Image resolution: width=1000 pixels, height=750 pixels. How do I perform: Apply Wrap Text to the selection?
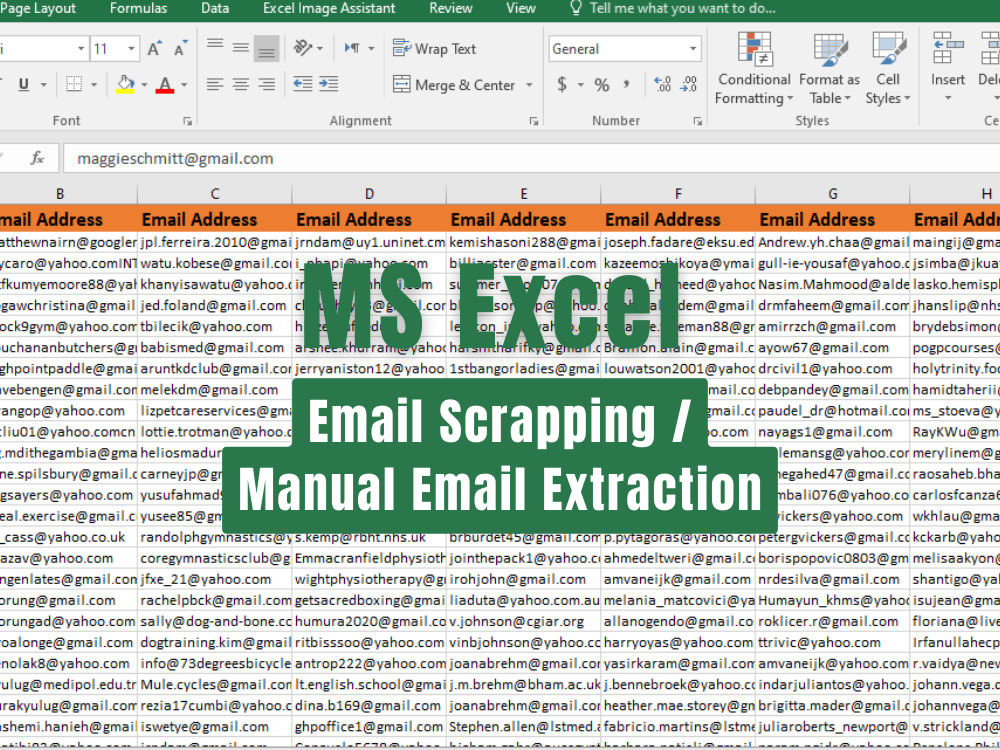tap(434, 48)
